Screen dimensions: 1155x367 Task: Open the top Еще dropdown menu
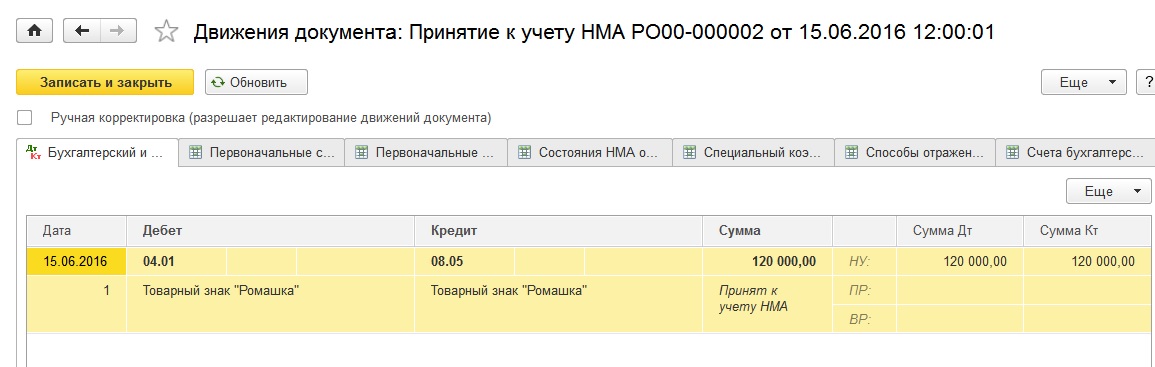coord(1084,82)
